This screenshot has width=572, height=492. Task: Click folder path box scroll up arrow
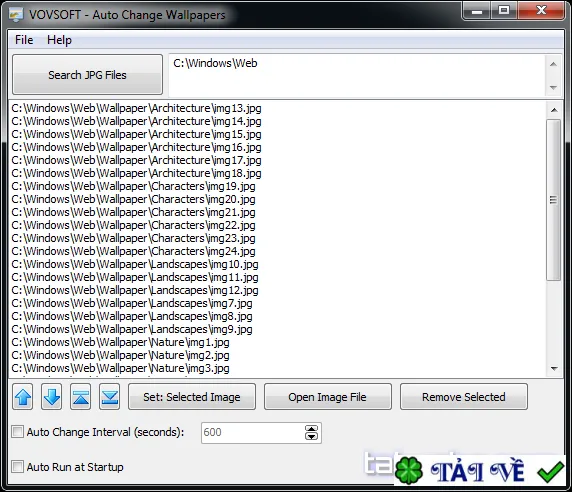click(x=553, y=64)
